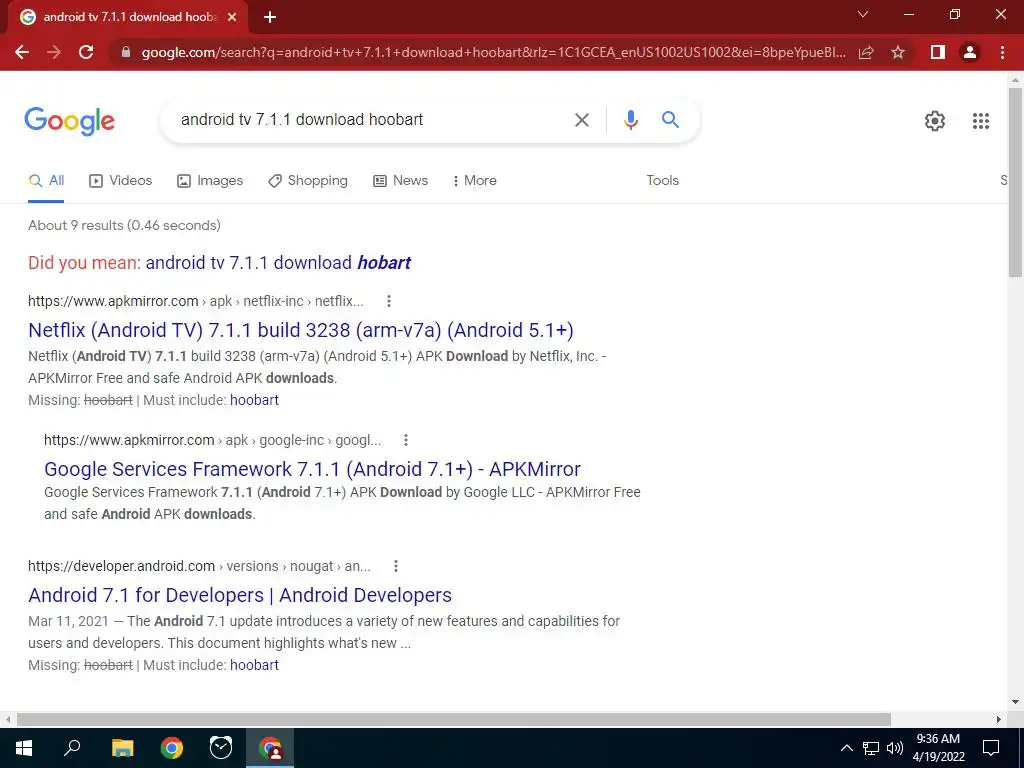The image size is (1024, 768).
Task: Go back to the previous page
Action: point(22,52)
